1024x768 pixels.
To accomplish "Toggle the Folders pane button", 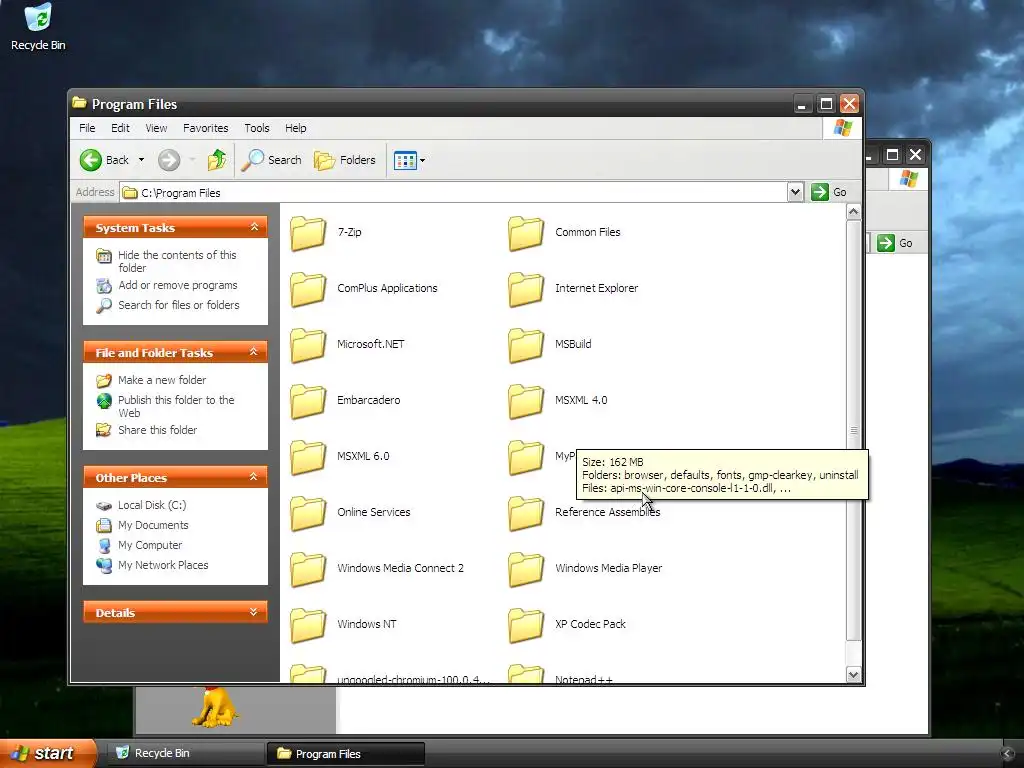I will click(345, 160).
